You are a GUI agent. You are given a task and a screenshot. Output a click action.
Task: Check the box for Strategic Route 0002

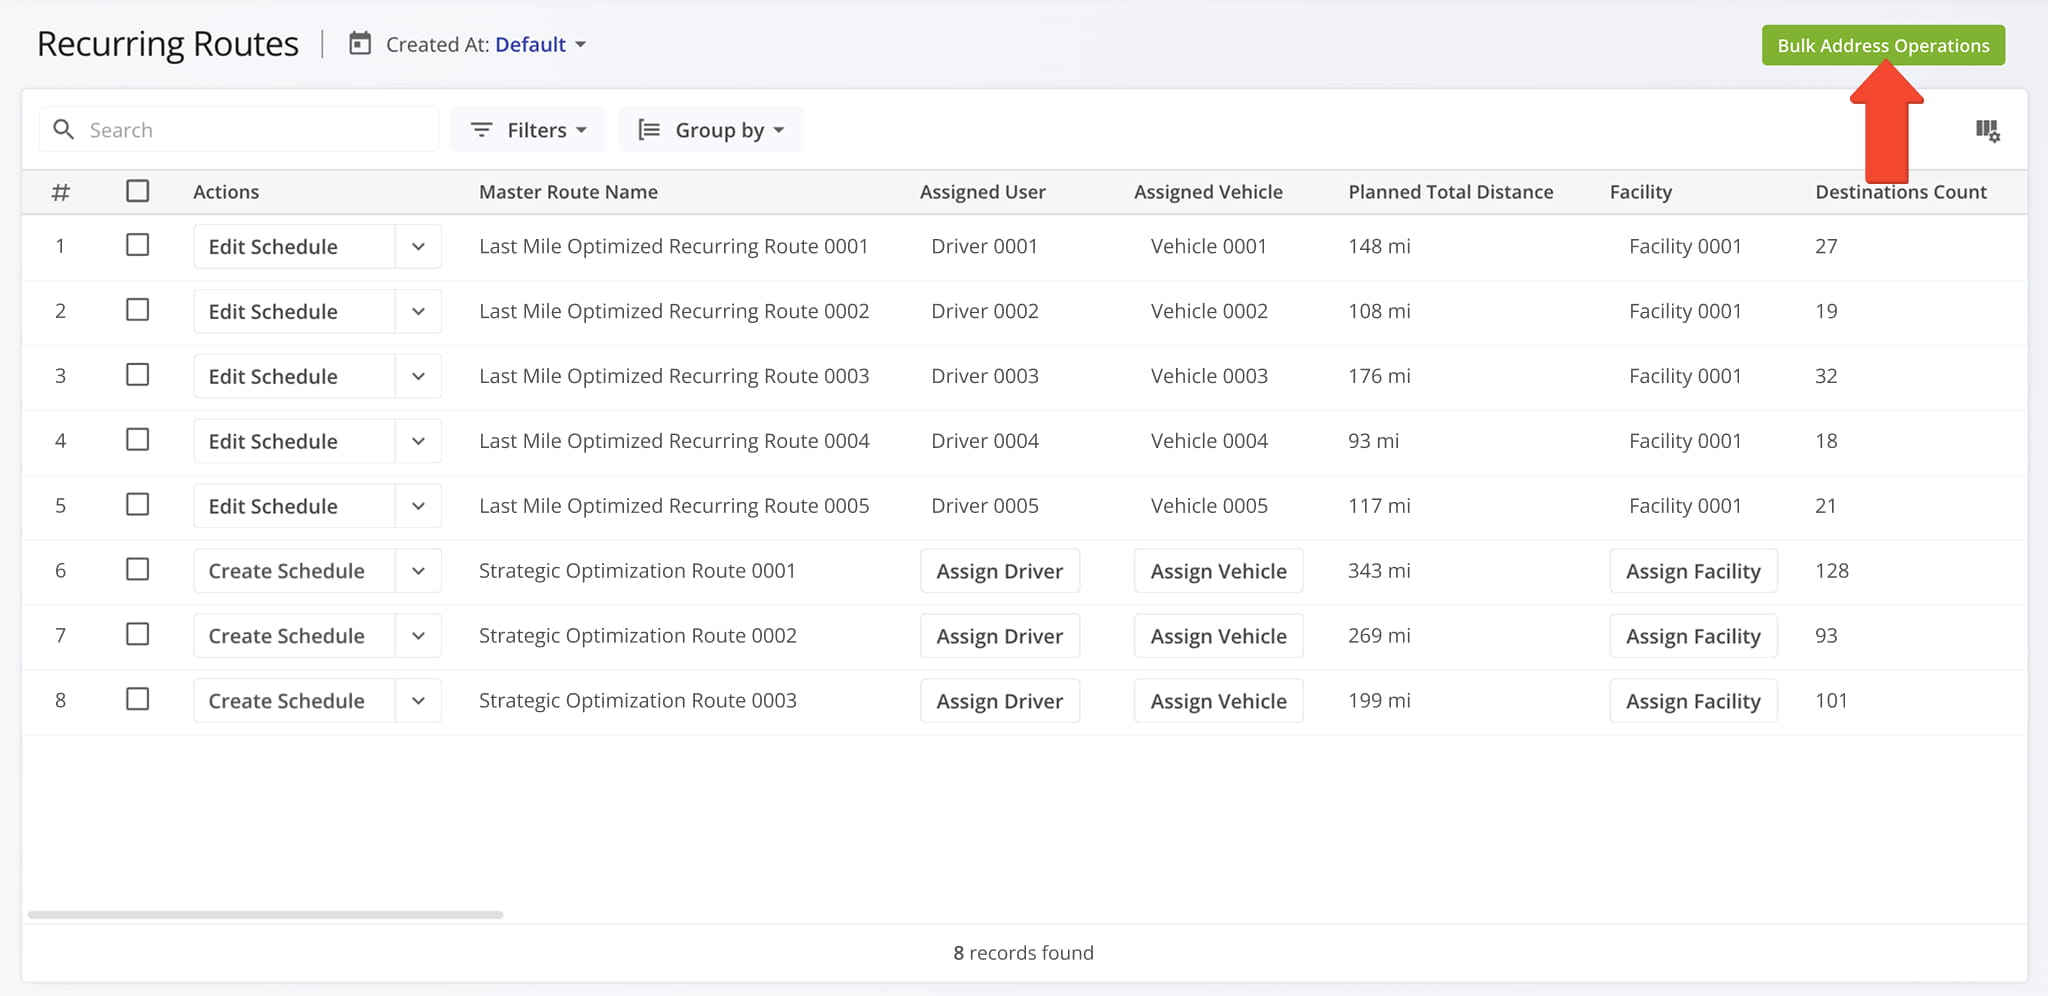tap(138, 635)
